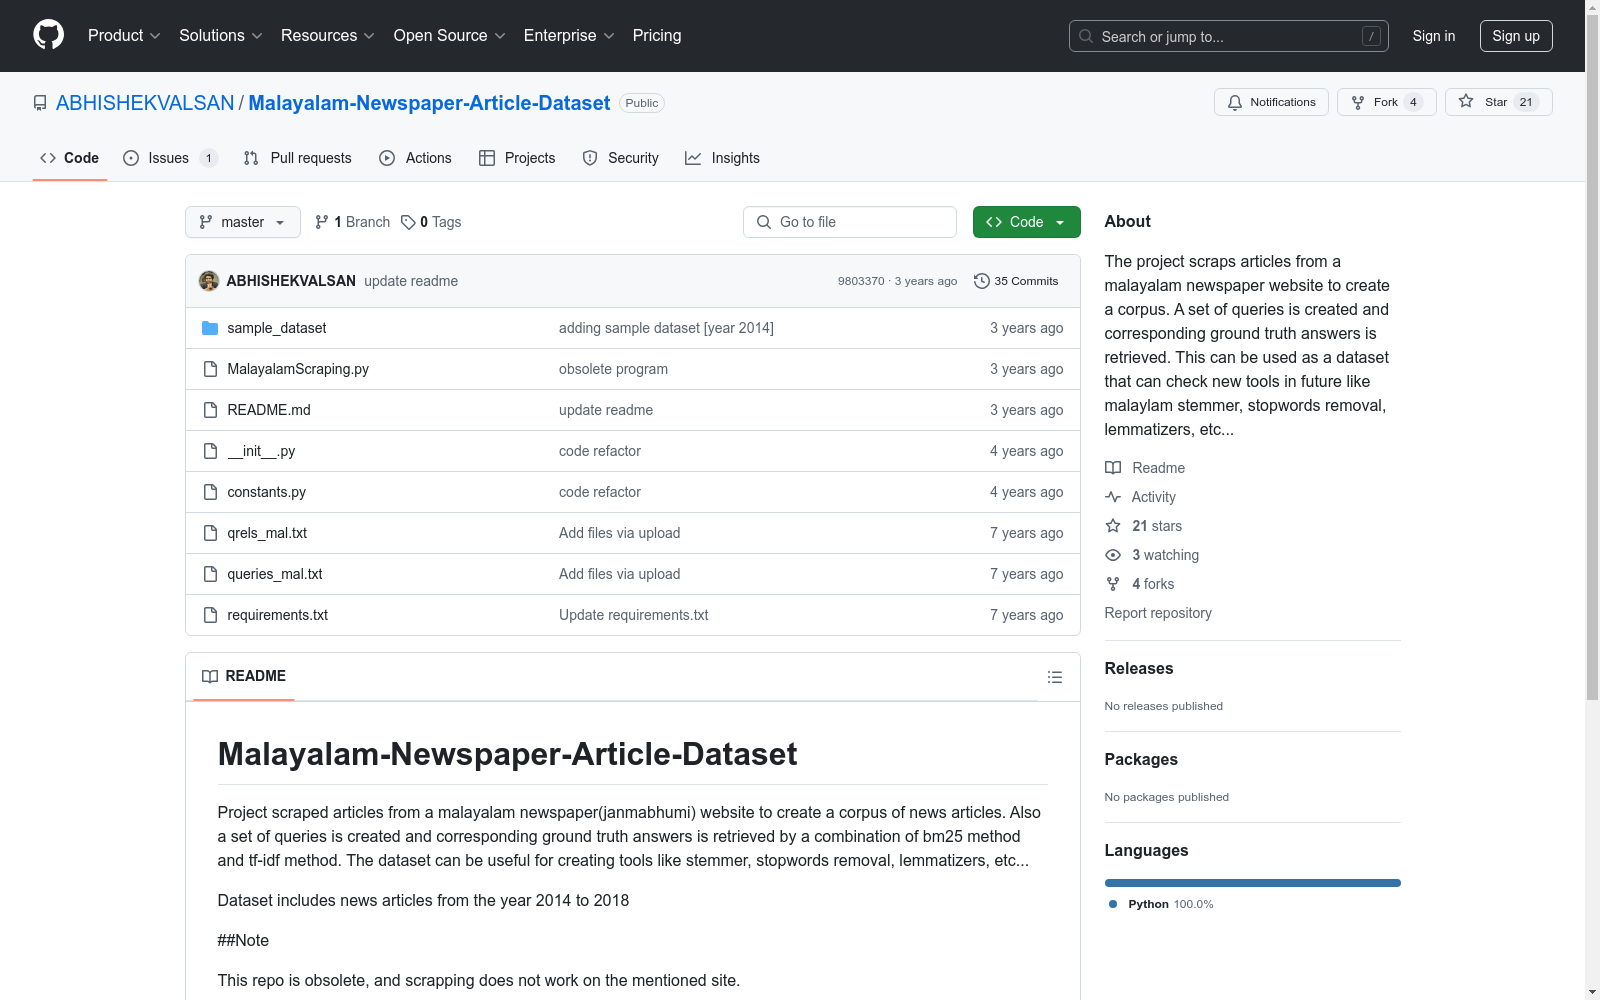Viewport: 1600px width, 1000px height.
Task: Click the pulse icon beside Activity
Action: pyautogui.click(x=1113, y=497)
